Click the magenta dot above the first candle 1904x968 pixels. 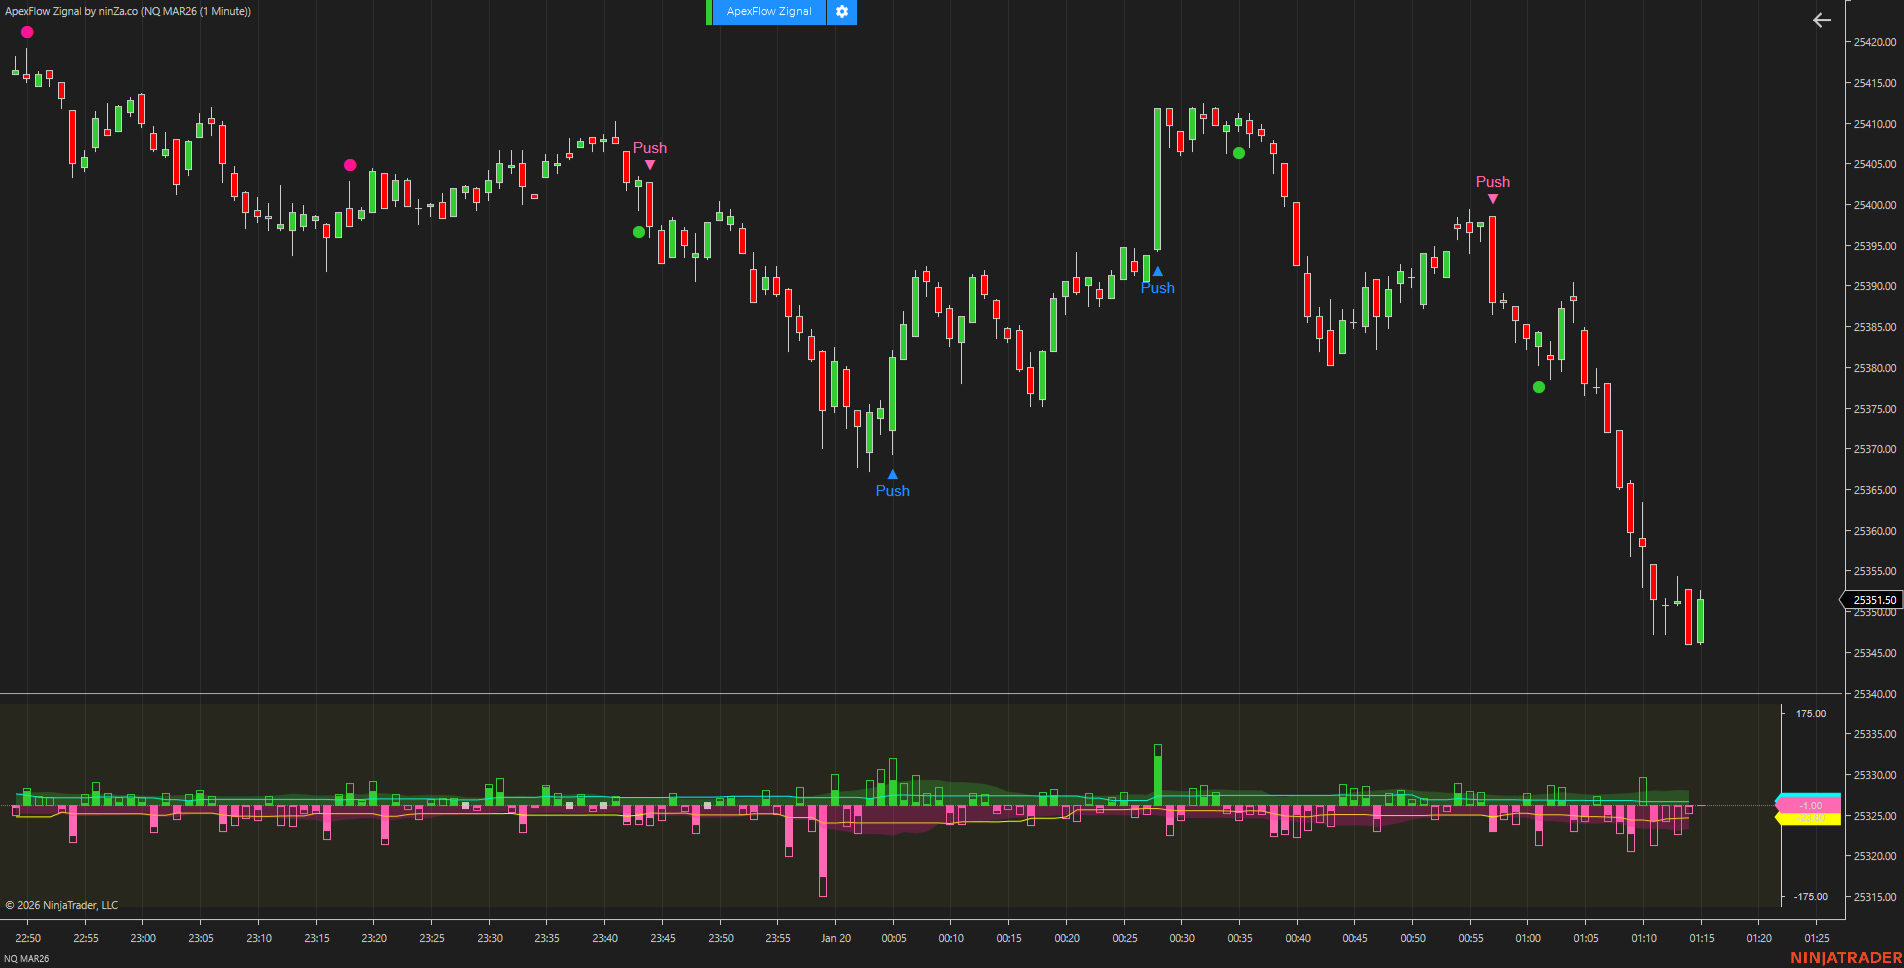(27, 32)
